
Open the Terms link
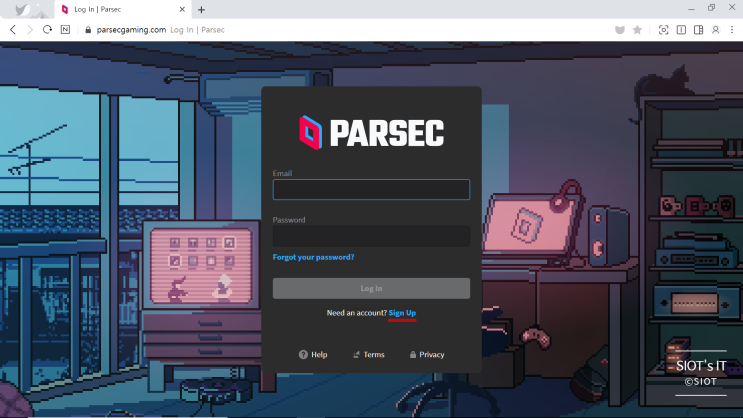tap(369, 354)
